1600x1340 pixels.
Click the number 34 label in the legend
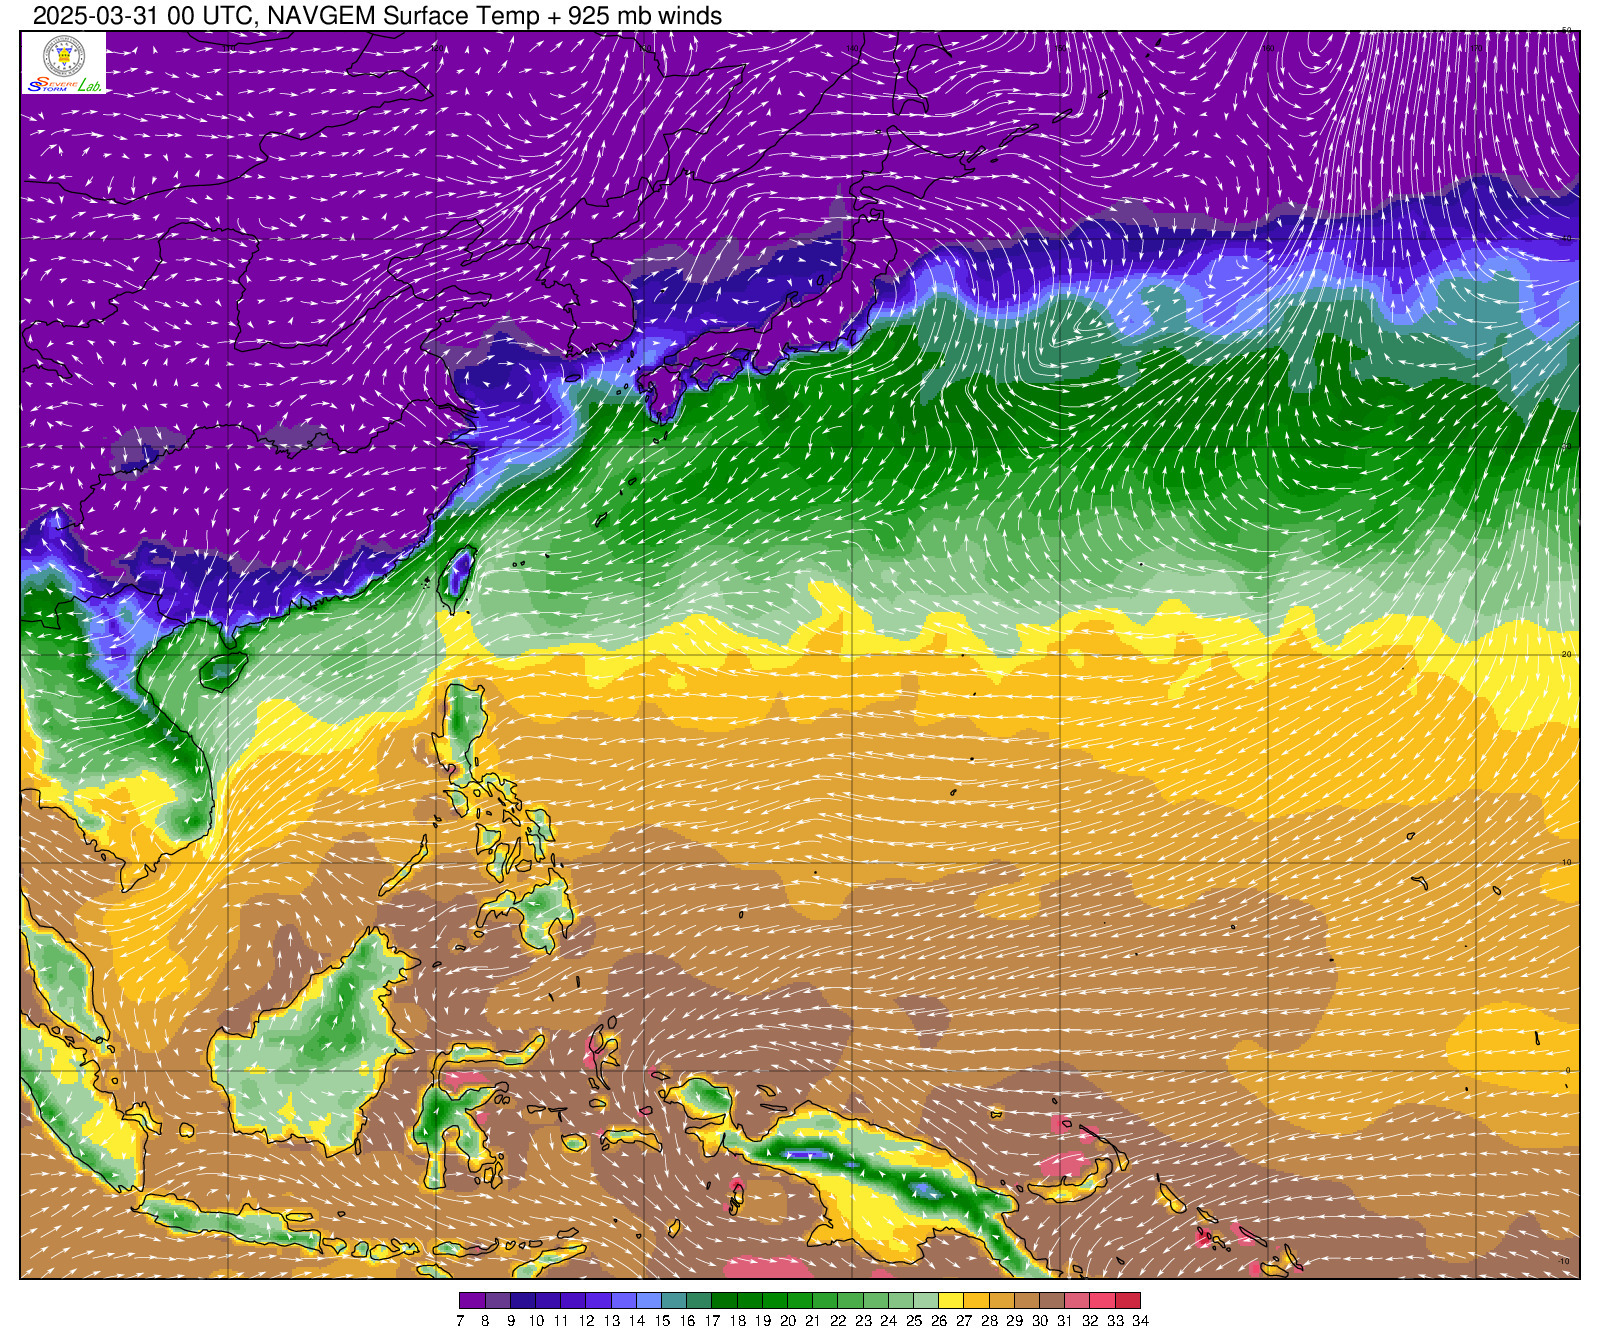(x=1140, y=1321)
